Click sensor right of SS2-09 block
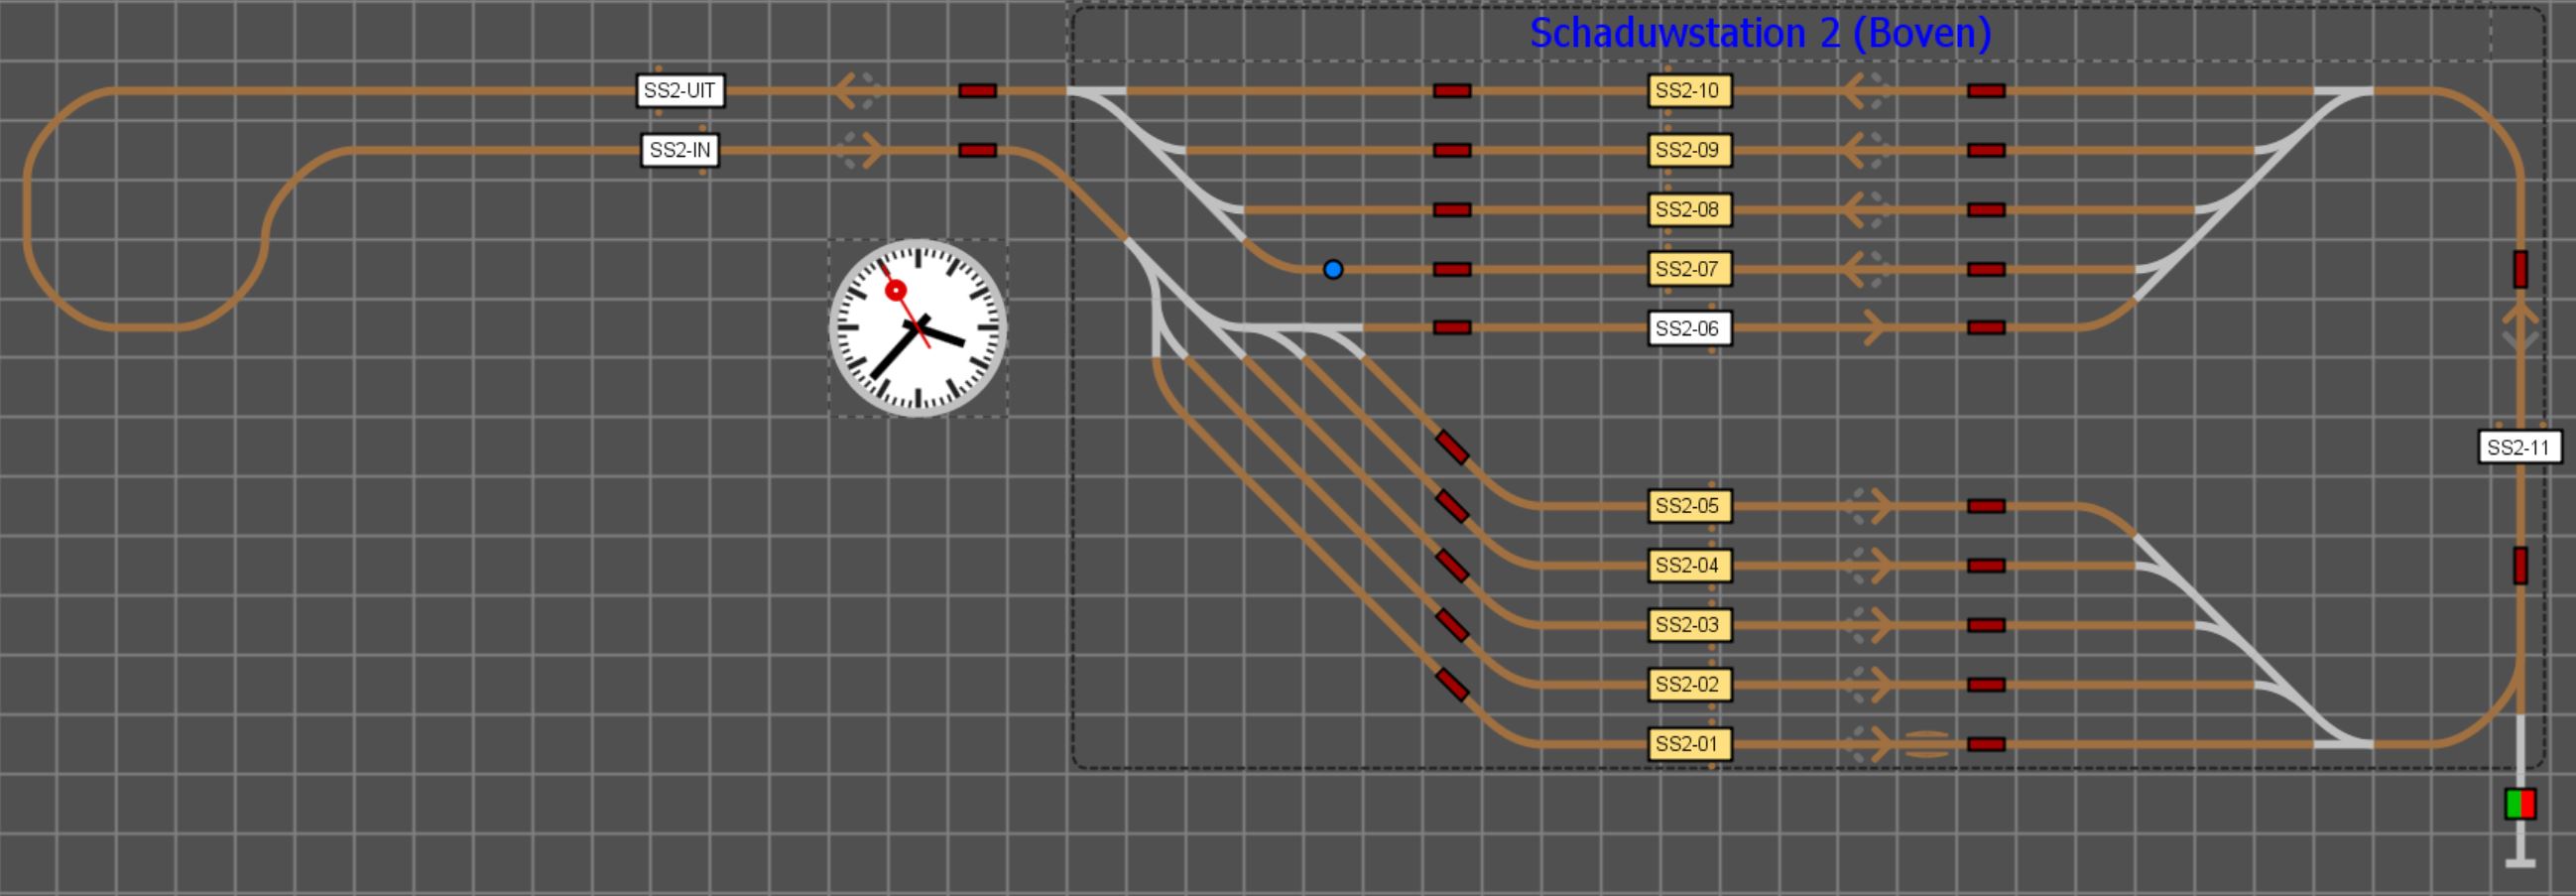This screenshot has height=896, width=2576. (1986, 151)
